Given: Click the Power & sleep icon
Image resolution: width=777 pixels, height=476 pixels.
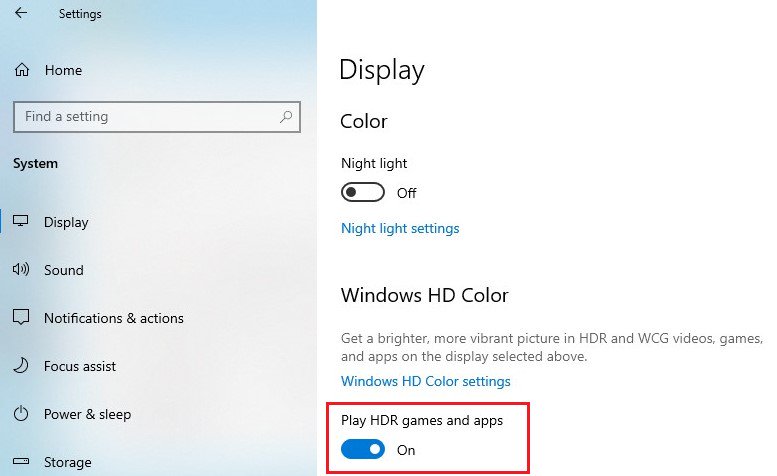Looking at the screenshot, I should tap(21, 414).
